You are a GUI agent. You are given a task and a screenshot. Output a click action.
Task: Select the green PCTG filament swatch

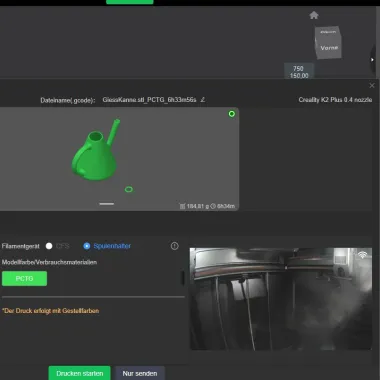[24, 278]
